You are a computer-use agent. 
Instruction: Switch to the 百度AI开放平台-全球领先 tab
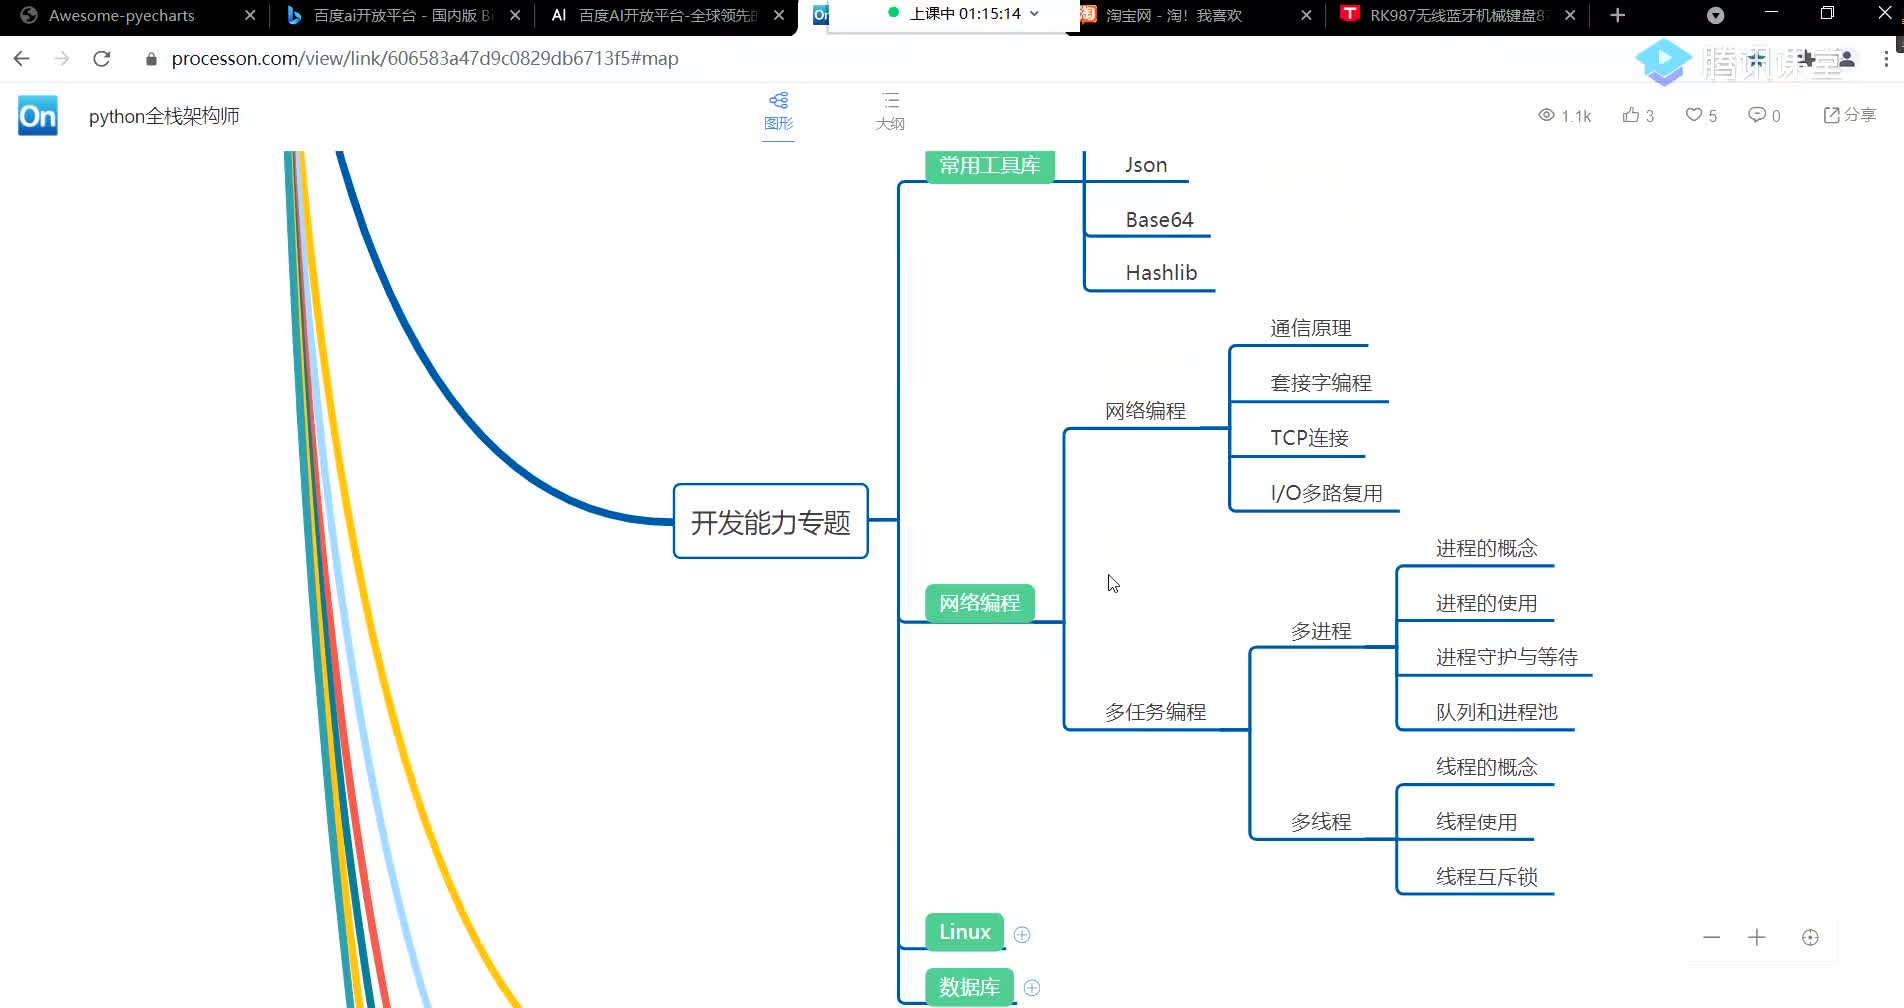(x=666, y=15)
